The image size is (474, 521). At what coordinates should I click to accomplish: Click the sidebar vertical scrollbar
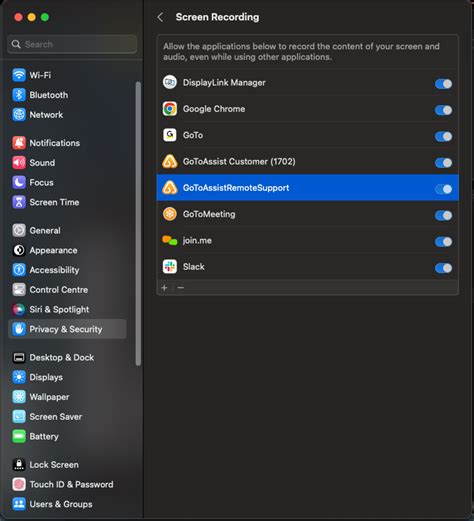point(138,223)
